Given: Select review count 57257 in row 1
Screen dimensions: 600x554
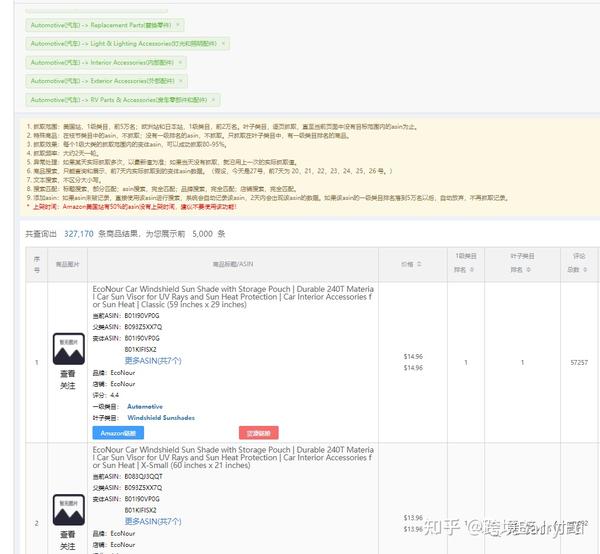Looking at the screenshot, I should click(579, 362).
